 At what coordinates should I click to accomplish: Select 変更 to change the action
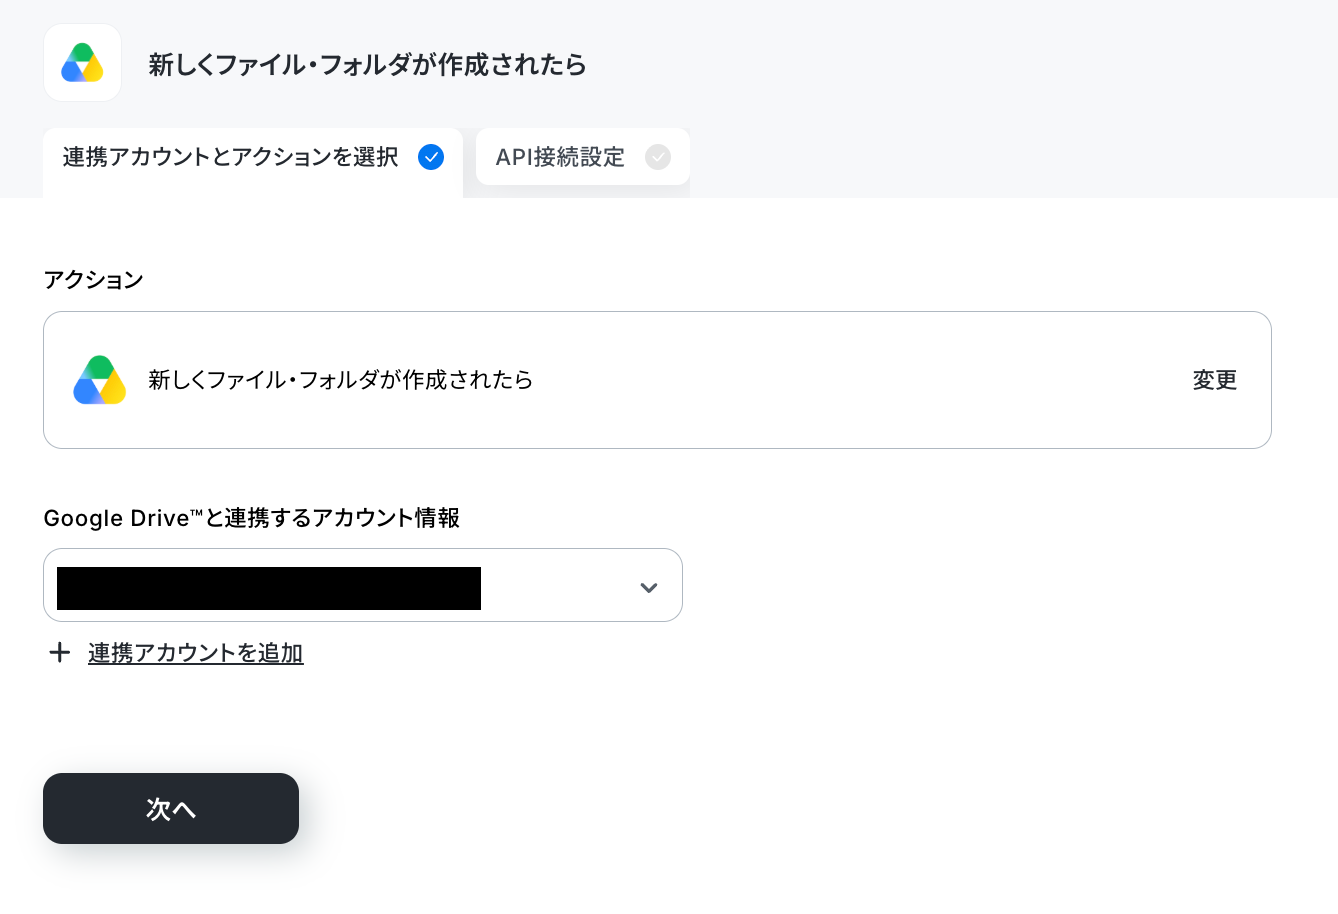pos(1215,380)
